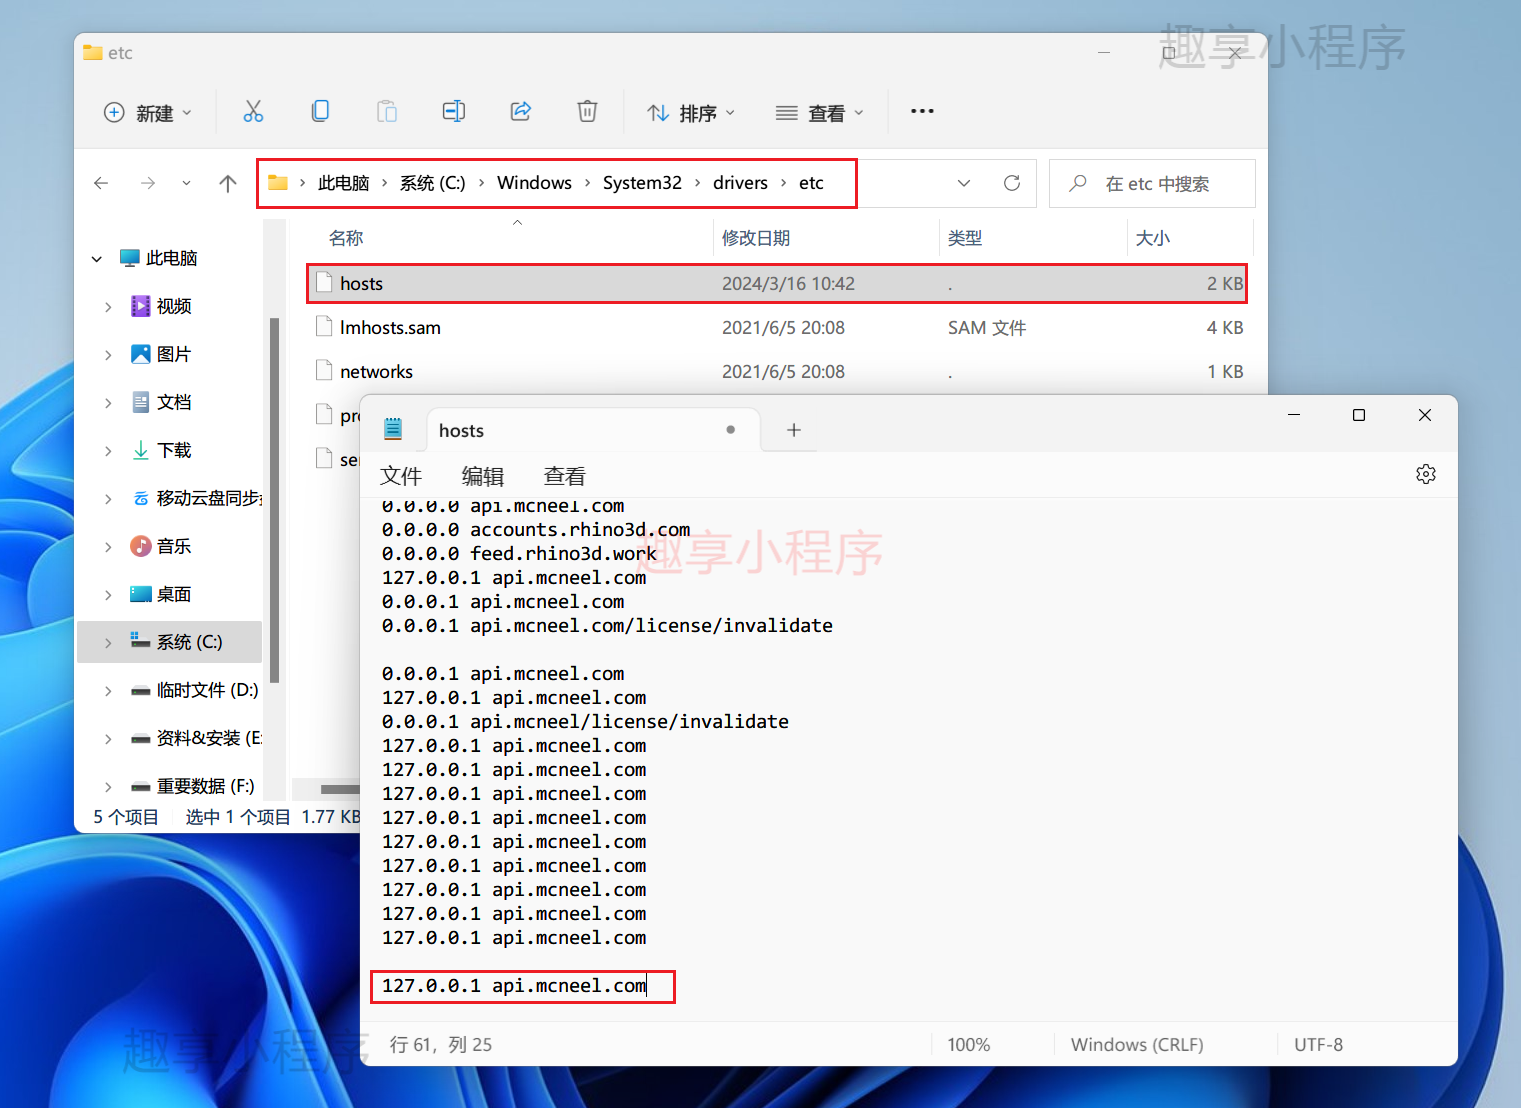
Task: Click the networks file icon
Action: (x=324, y=371)
